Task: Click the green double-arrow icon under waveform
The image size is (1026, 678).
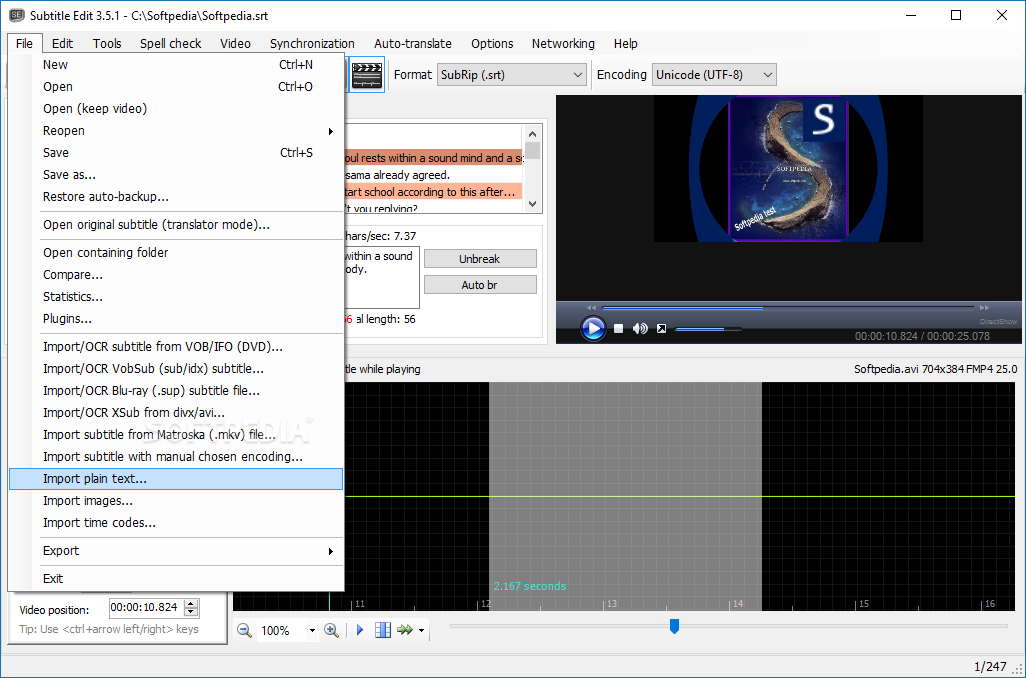Action: (x=404, y=630)
